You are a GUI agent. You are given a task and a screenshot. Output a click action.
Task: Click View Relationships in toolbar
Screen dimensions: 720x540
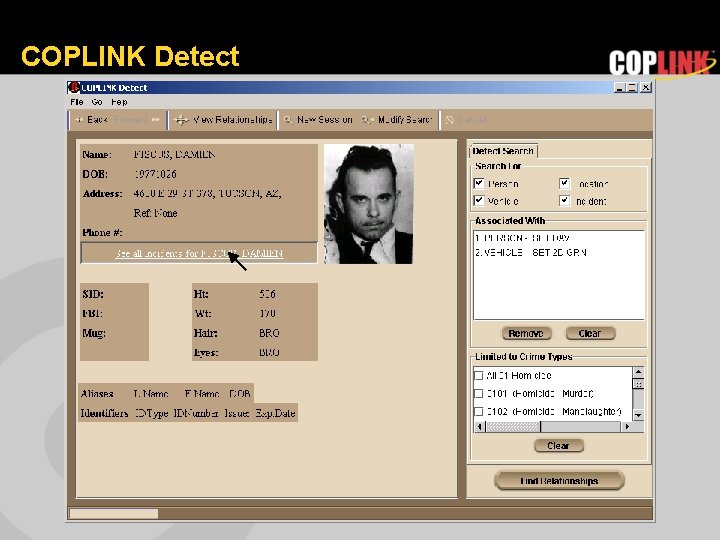point(223,120)
